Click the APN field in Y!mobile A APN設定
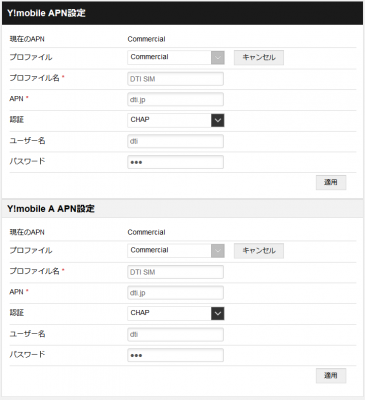Viewport: 365px width, 400px height. click(175, 293)
